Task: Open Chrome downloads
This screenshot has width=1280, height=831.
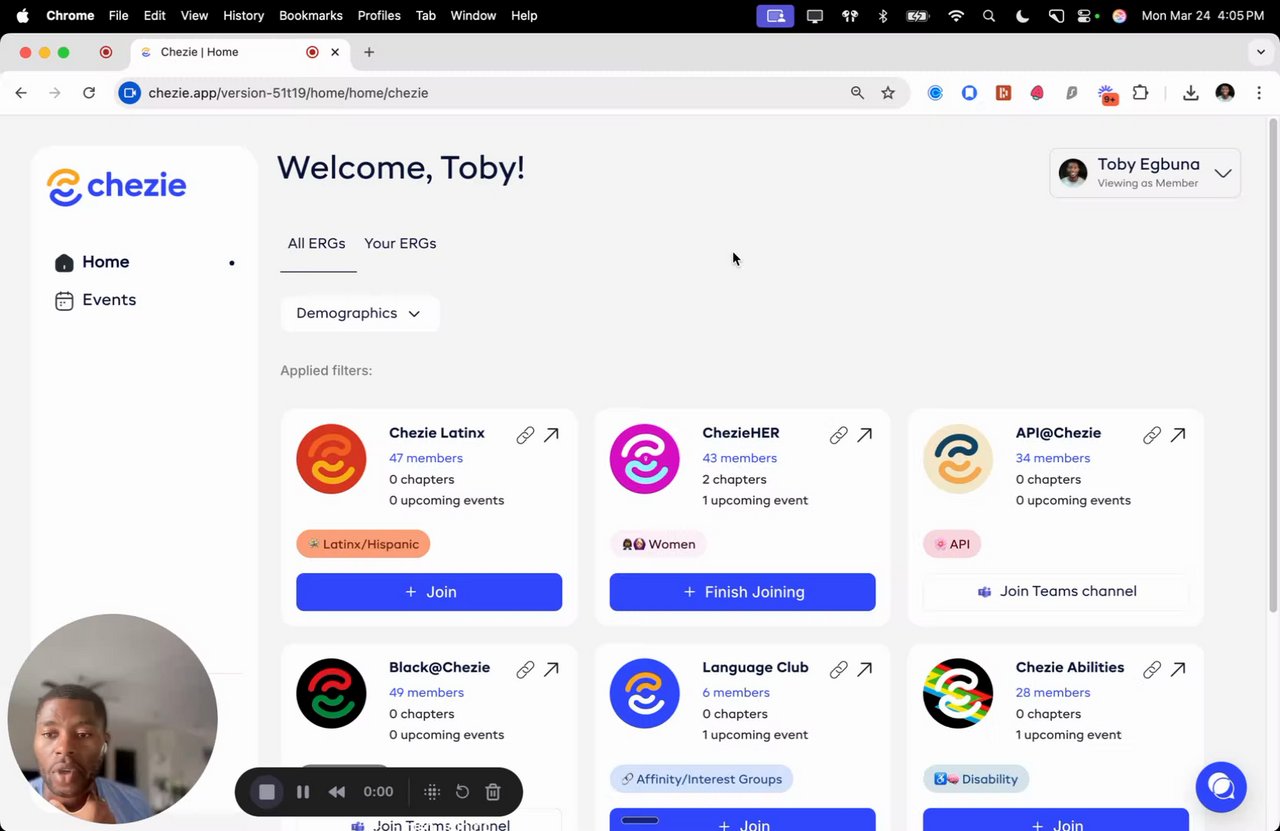Action: coord(1190,93)
